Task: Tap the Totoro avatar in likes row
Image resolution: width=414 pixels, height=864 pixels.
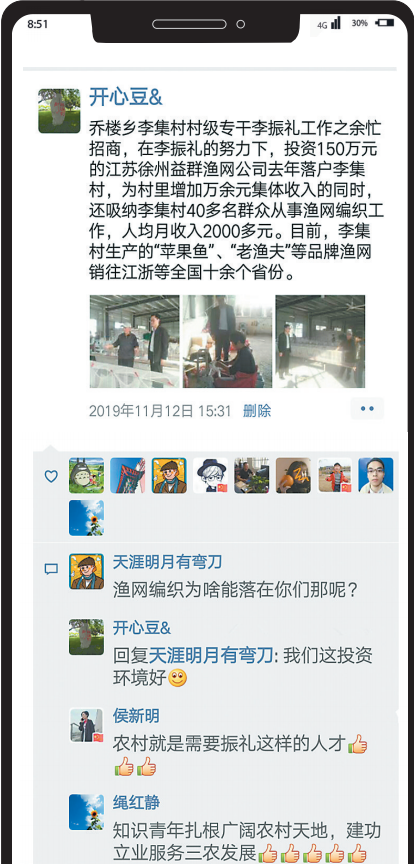Action: [87, 475]
